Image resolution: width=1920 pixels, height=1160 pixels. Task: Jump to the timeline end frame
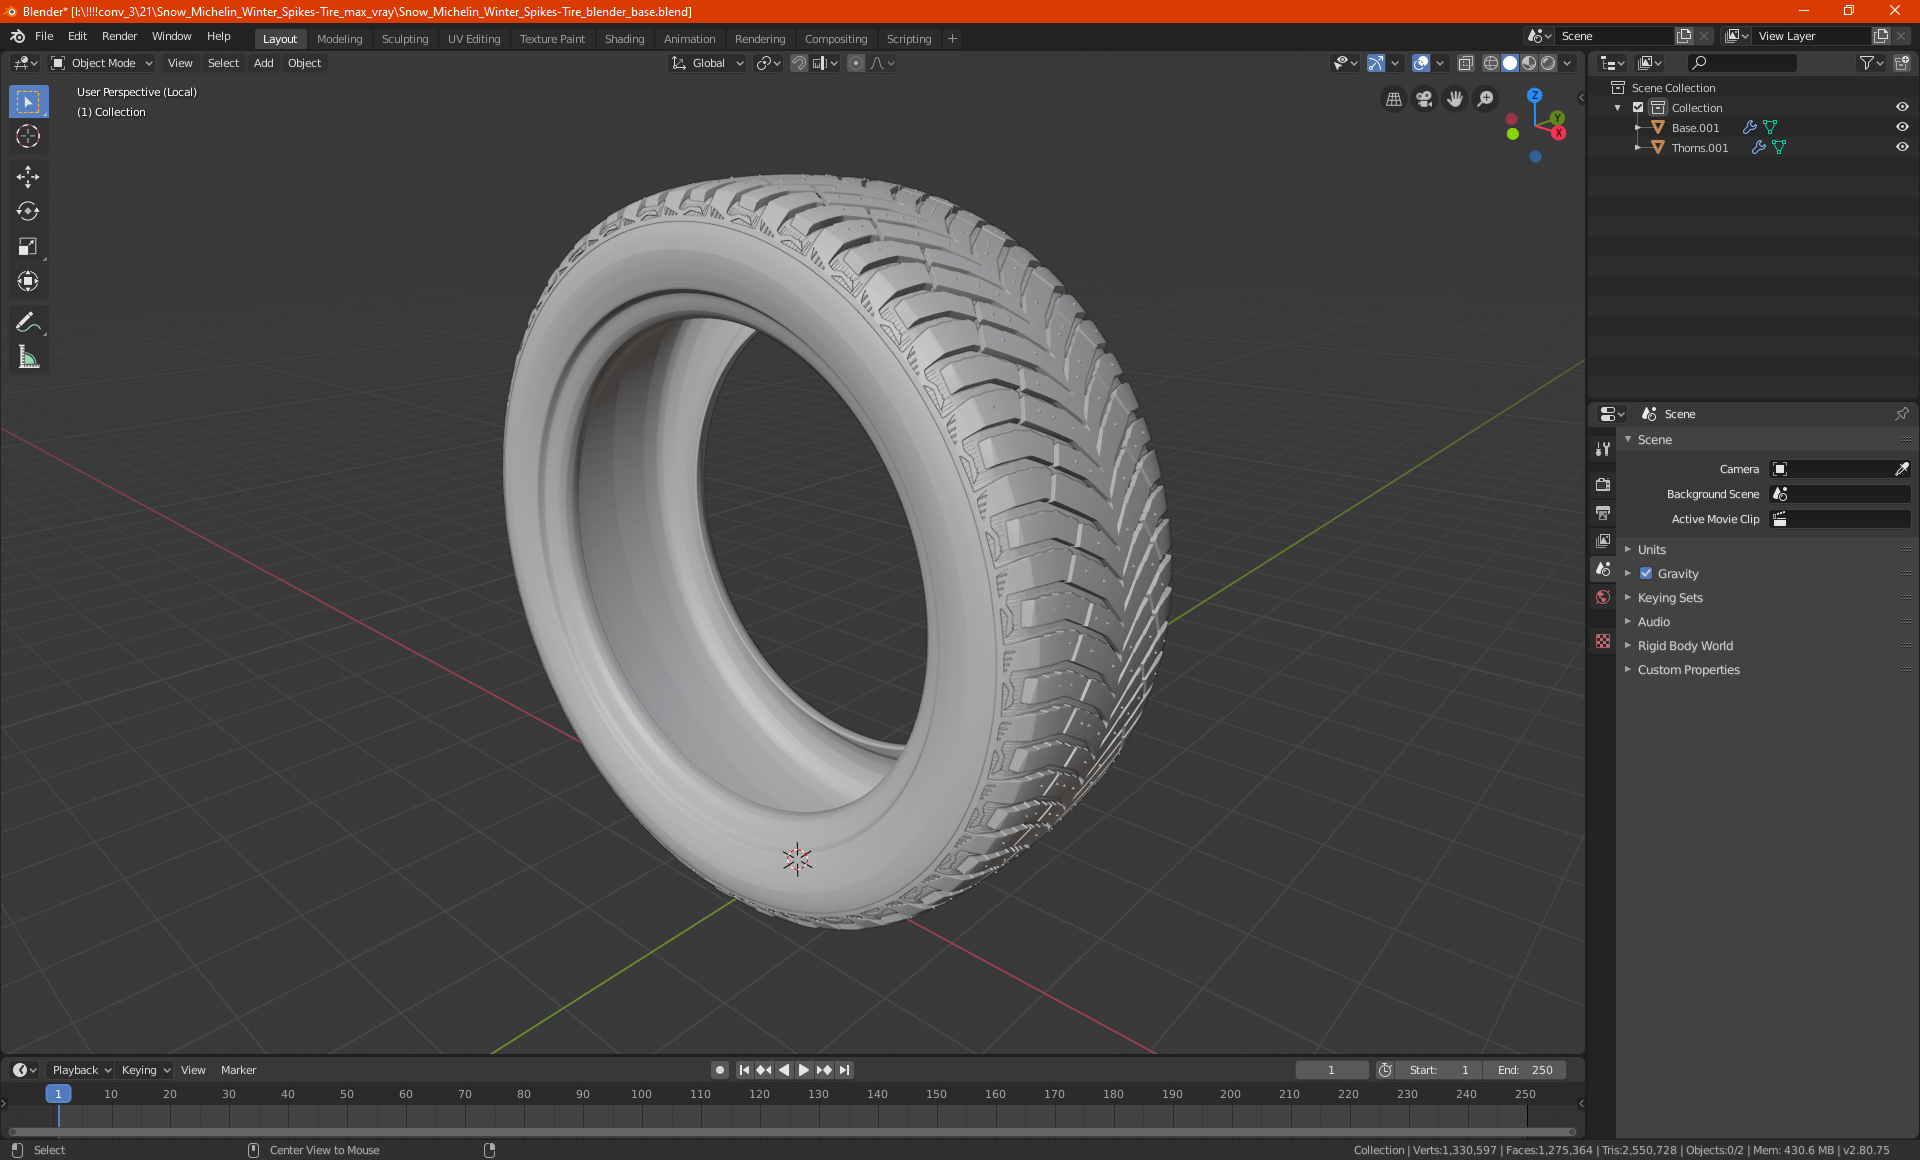pos(845,1070)
